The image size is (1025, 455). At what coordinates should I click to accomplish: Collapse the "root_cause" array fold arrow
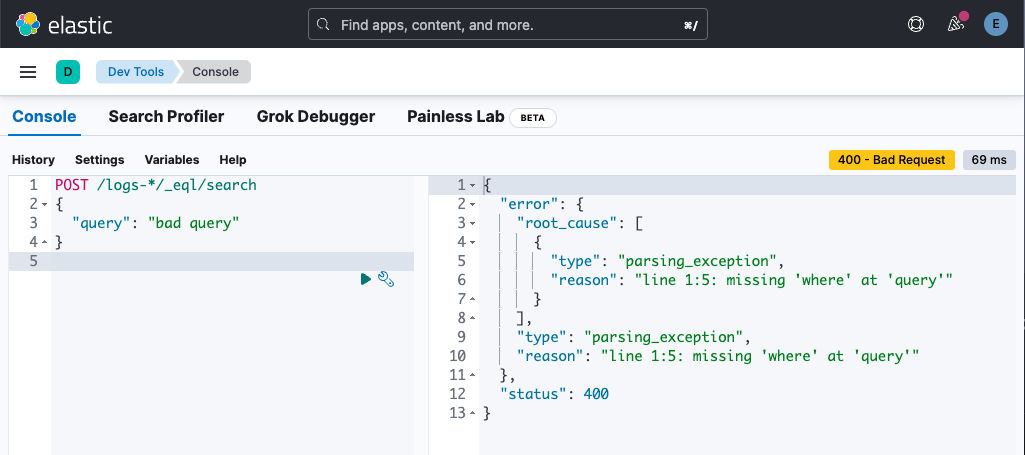click(x=473, y=223)
